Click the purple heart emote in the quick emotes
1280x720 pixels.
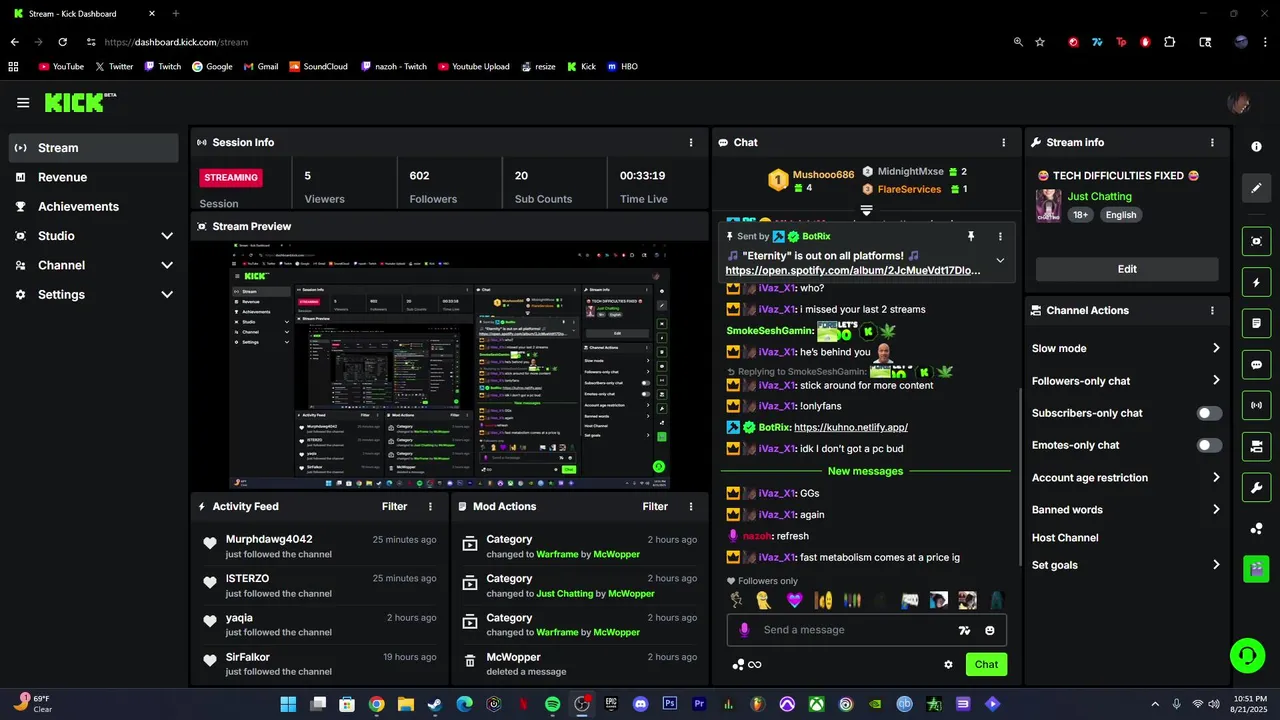pyautogui.click(x=794, y=600)
